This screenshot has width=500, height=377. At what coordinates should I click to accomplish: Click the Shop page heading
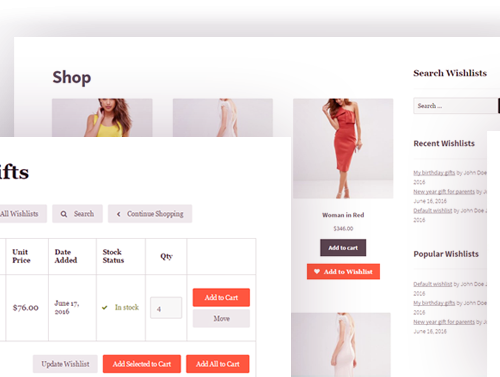point(72,77)
